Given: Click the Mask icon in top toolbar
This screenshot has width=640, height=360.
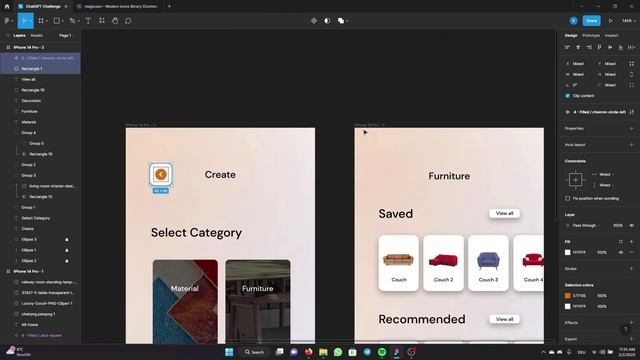Looking at the screenshot, I should tap(327, 21).
